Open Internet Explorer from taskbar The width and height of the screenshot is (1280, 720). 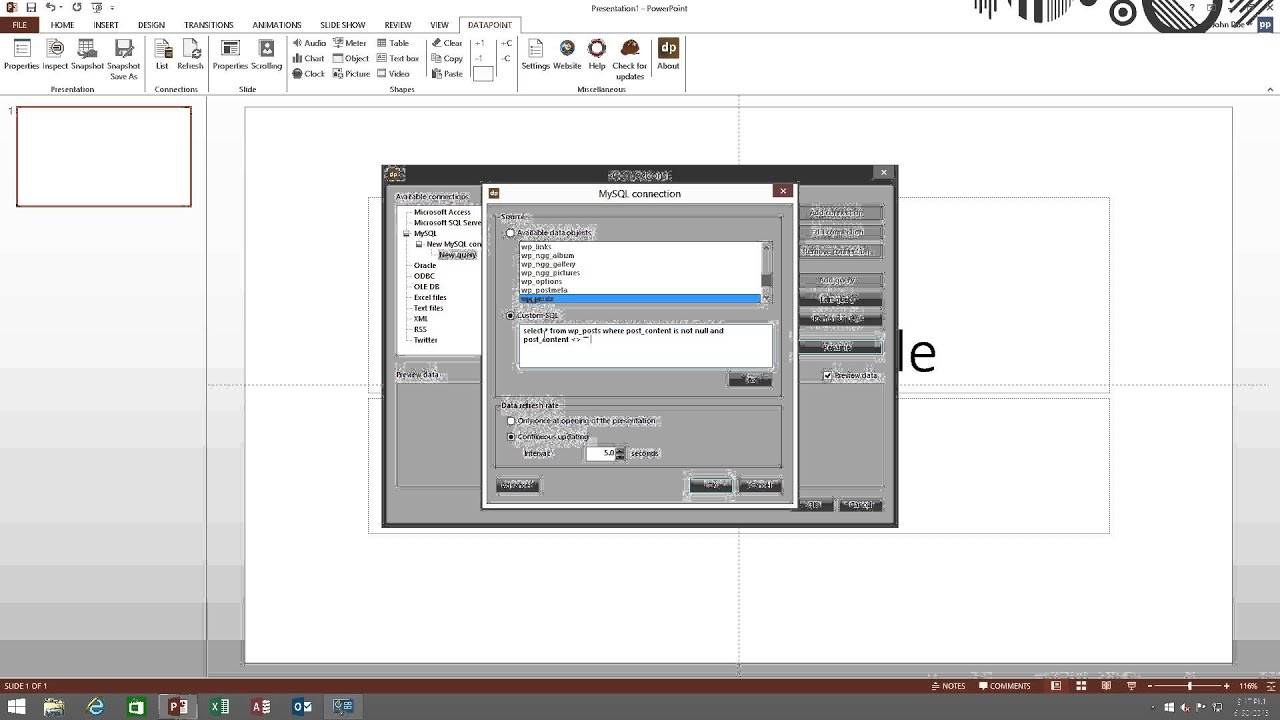(95, 707)
